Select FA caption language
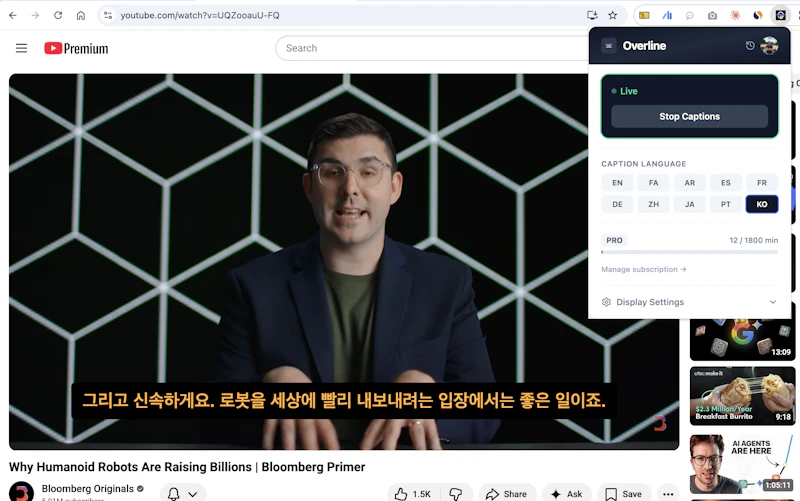The image size is (800, 501). 654,183
